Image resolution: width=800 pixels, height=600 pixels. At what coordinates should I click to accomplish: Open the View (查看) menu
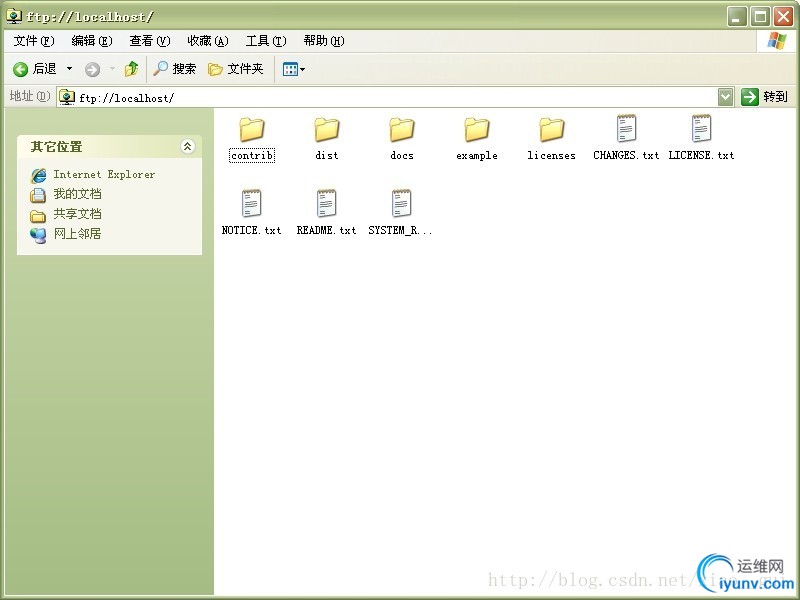coord(149,41)
